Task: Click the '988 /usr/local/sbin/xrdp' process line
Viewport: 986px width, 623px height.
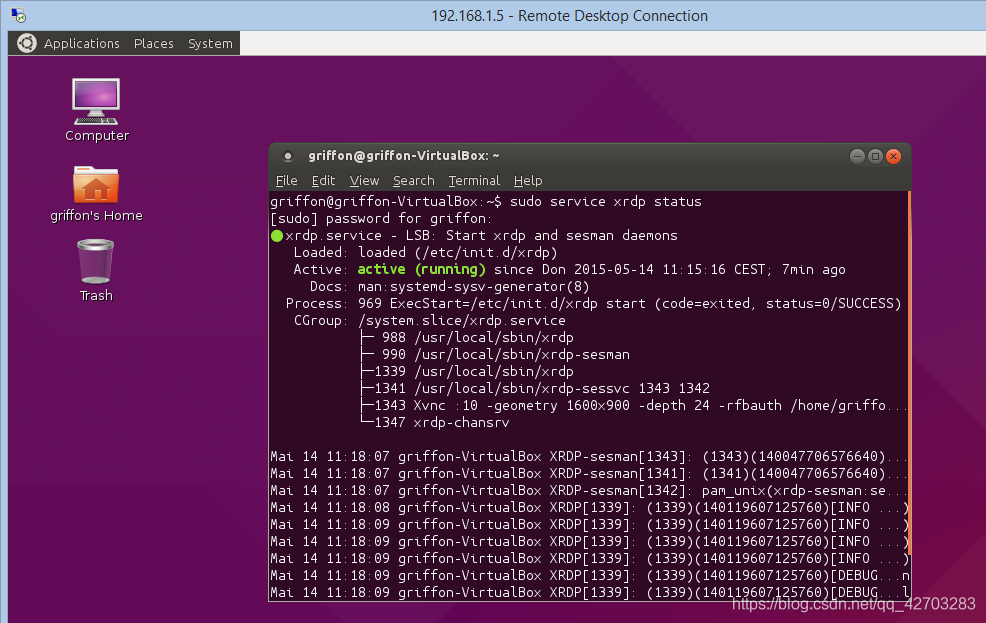Action: pos(467,337)
